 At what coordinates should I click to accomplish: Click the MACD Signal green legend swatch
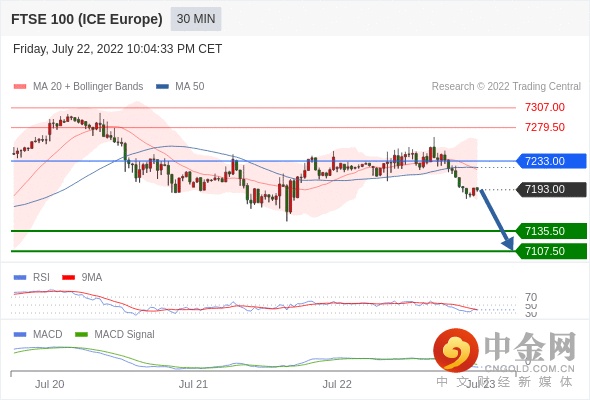point(81,335)
